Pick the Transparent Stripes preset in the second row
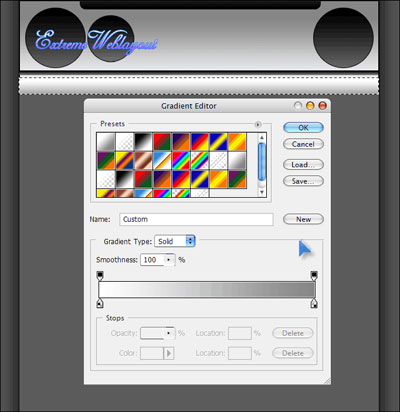This screenshot has height=412, width=400. pos(219,160)
